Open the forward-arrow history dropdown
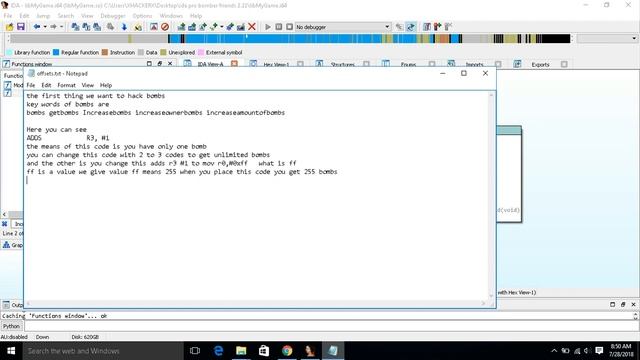The height and width of the screenshot is (360, 640). 61,27
